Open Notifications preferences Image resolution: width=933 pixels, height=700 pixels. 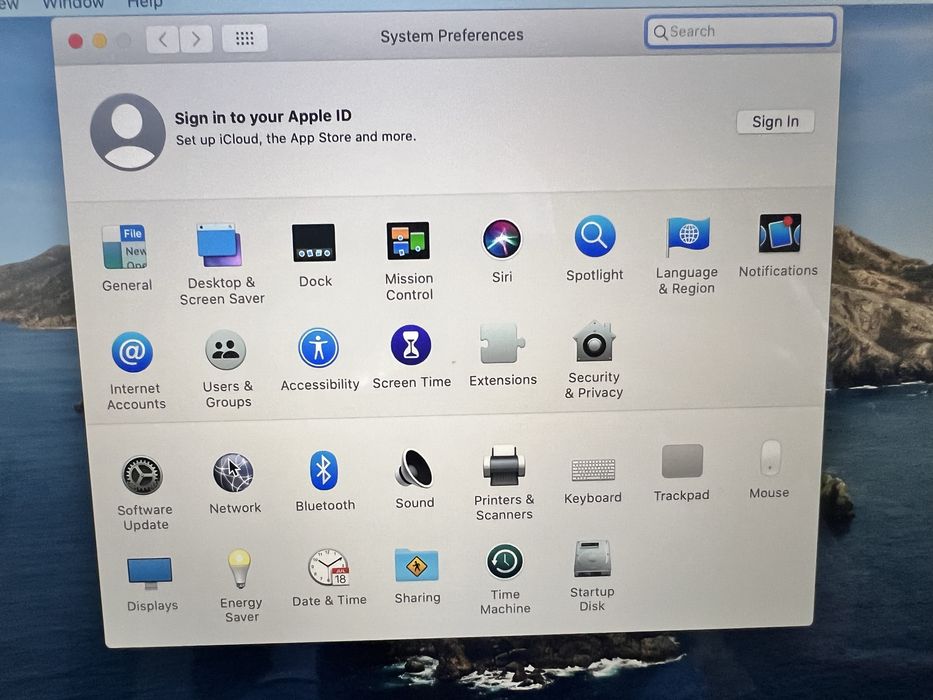coord(778,245)
